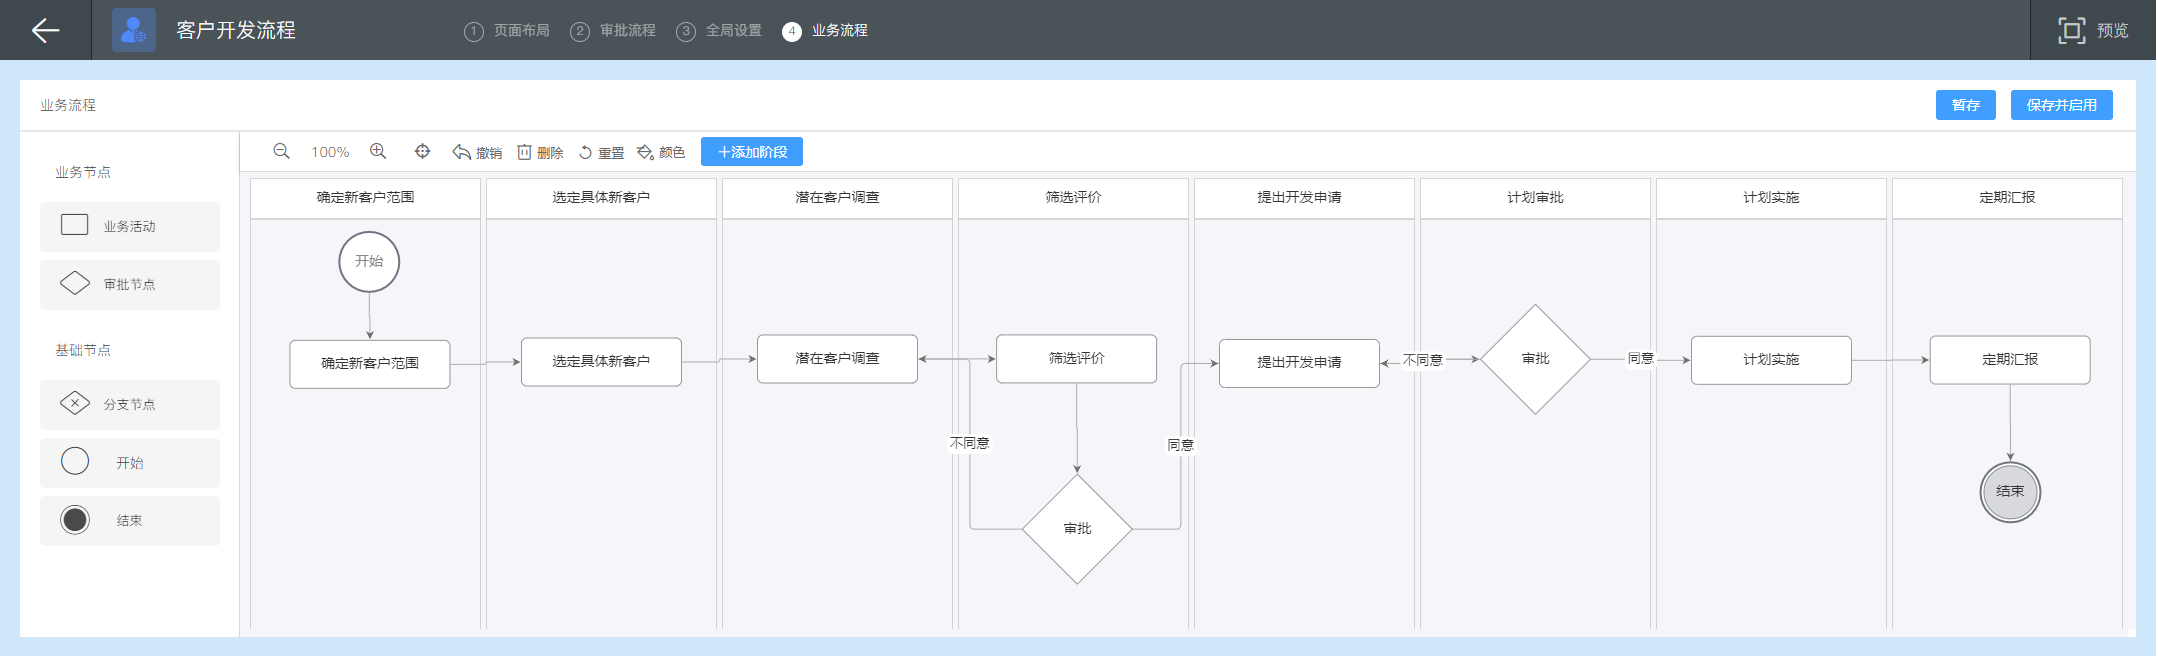Select step 4 业务流程
This screenshot has height=656, width=2158.
(x=825, y=31)
